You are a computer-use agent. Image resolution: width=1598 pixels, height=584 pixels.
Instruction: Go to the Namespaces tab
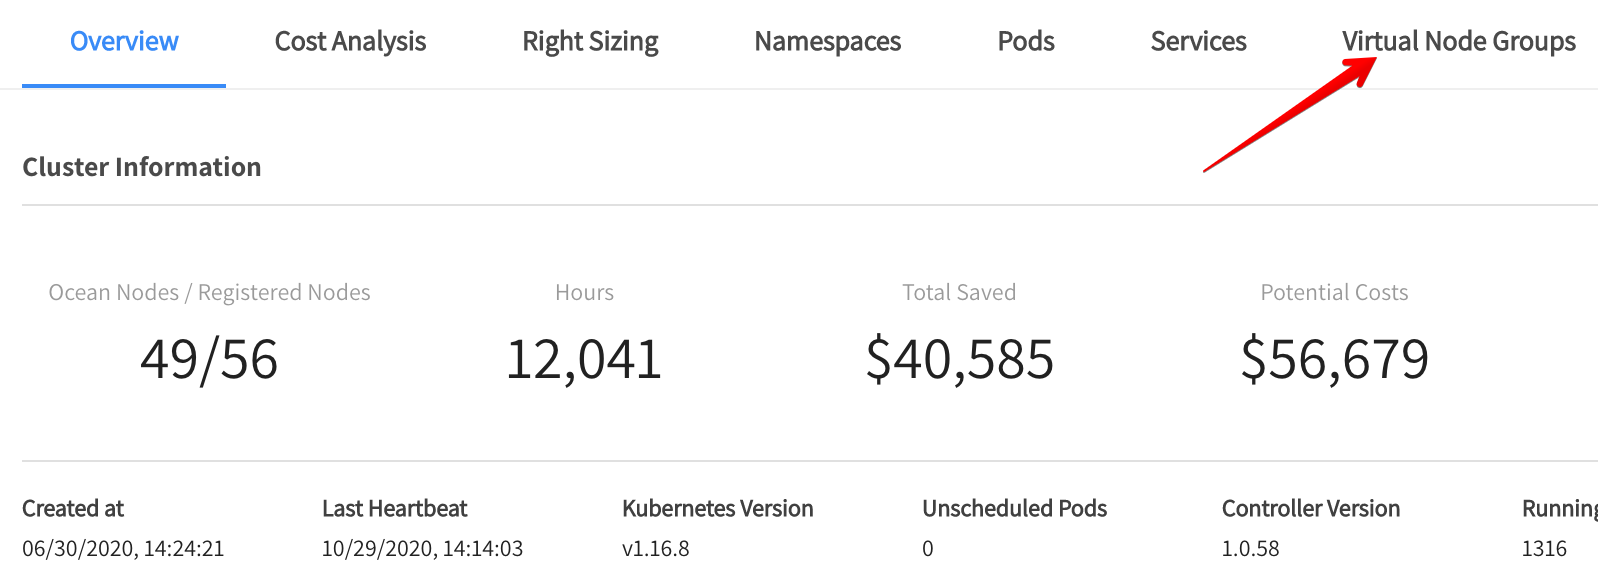click(x=827, y=42)
